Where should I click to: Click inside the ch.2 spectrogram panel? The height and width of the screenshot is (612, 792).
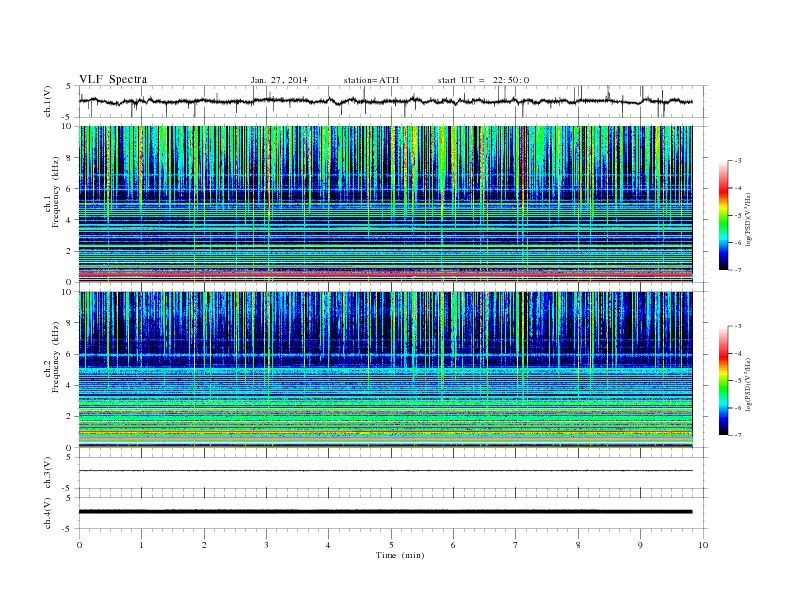(x=385, y=370)
